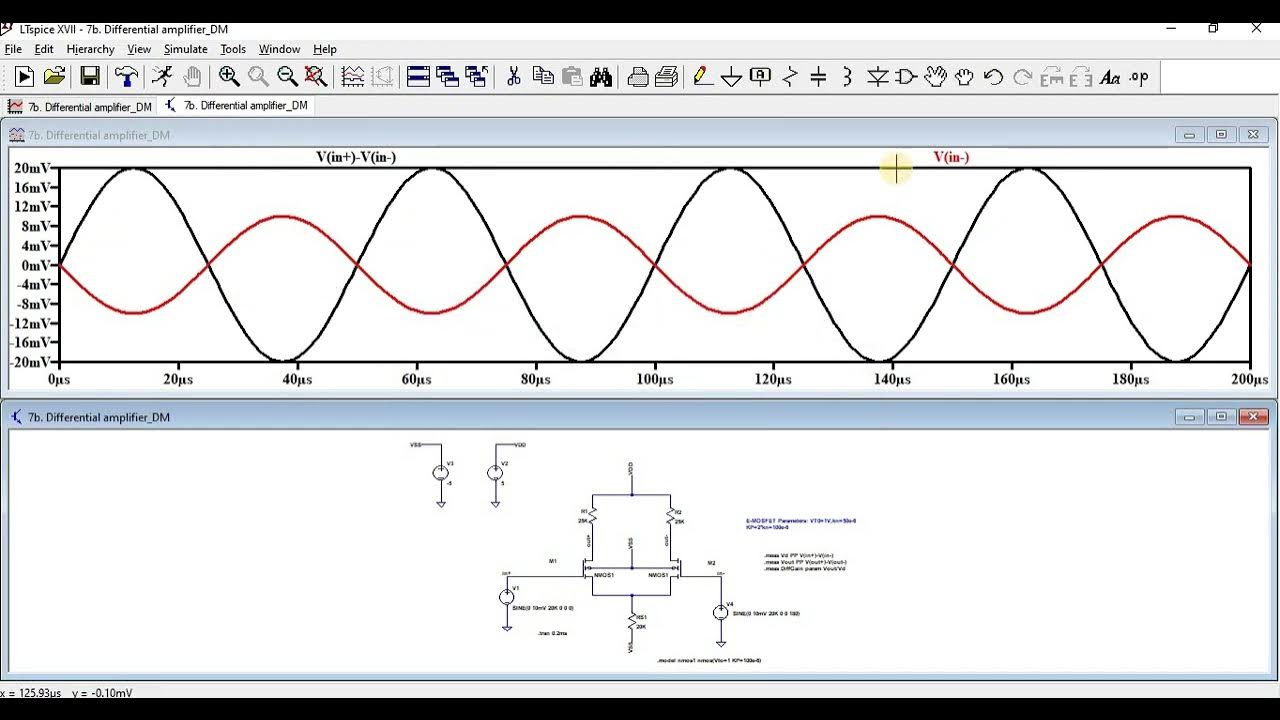This screenshot has height=720, width=1280.
Task: Click the Zoom Out magnifier icon
Action: click(287, 76)
